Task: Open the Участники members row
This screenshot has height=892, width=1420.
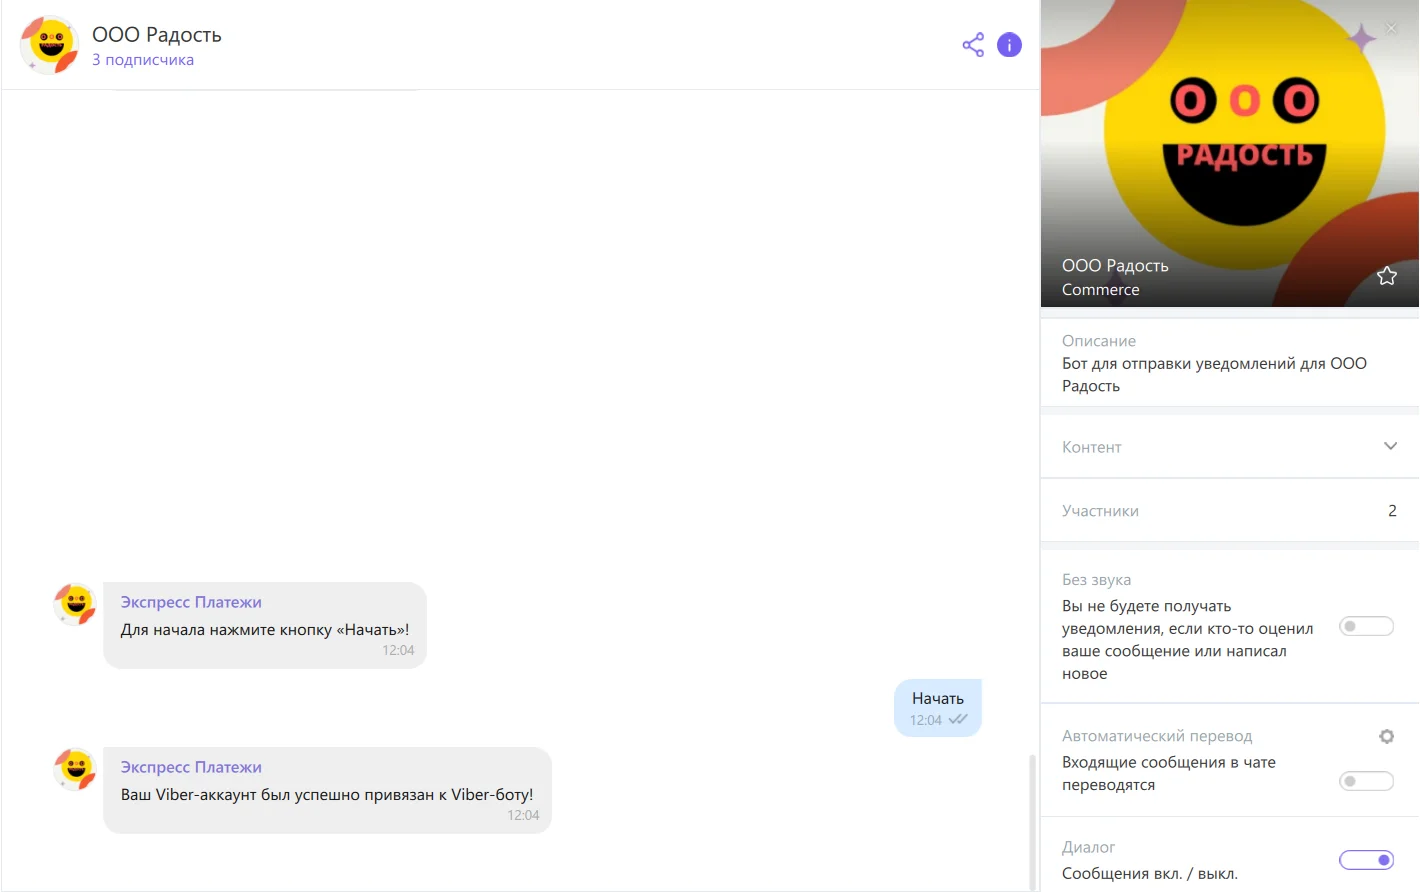Action: click(x=1229, y=510)
